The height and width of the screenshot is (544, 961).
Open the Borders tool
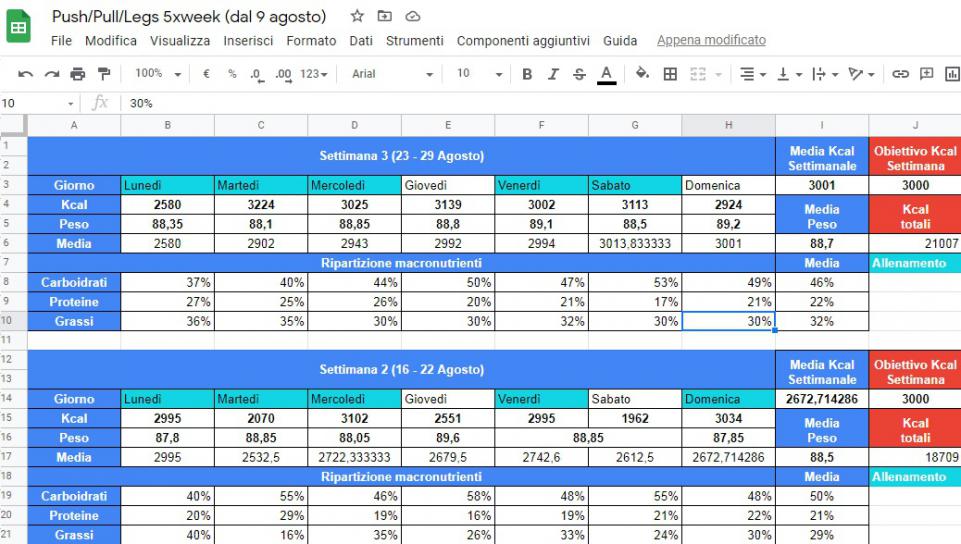pyautogui.click(x=670, y=74)
